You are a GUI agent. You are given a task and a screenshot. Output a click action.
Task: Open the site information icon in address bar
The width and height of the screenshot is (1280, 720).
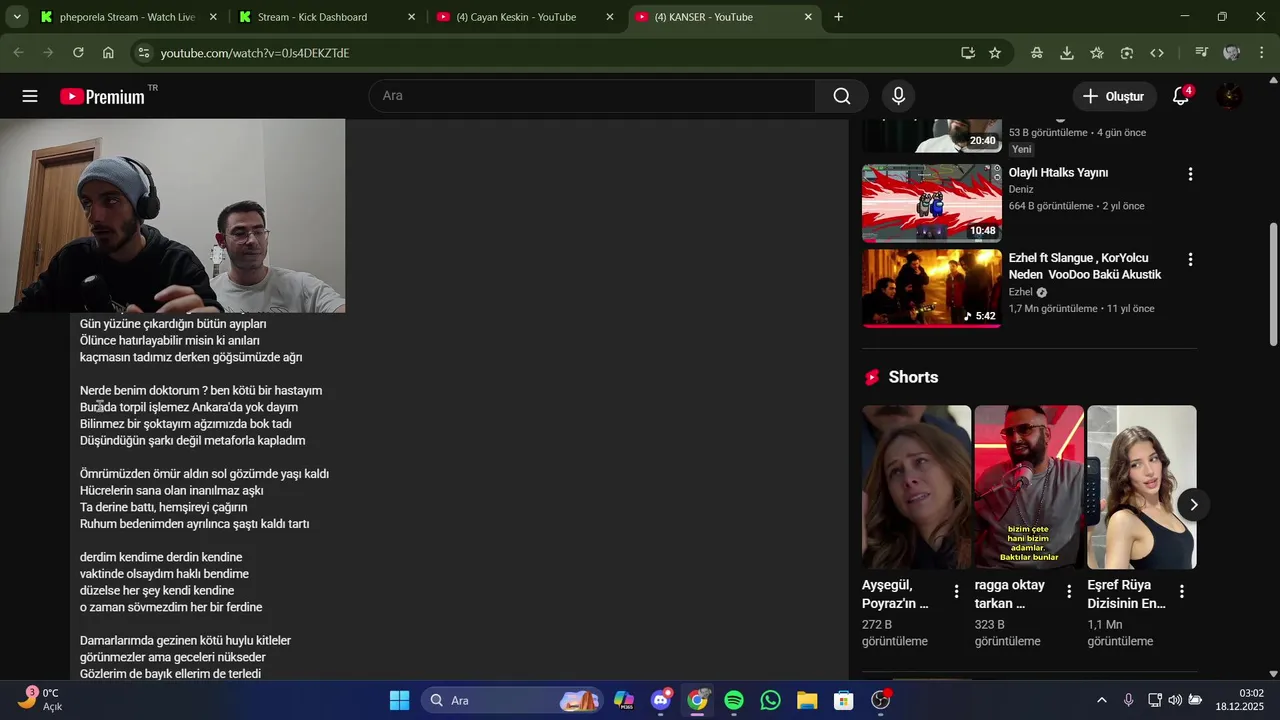click(143, 53)
